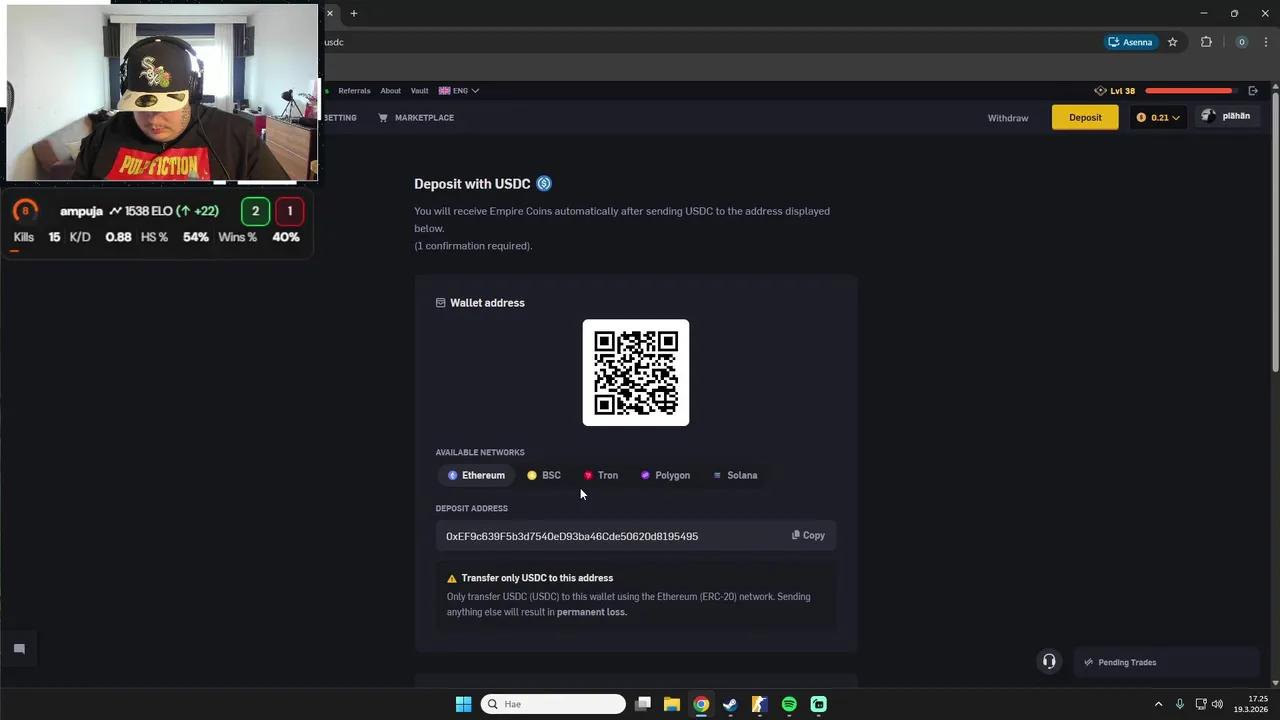Select the Tron network

pyautogui.click(x=601, y=475)
